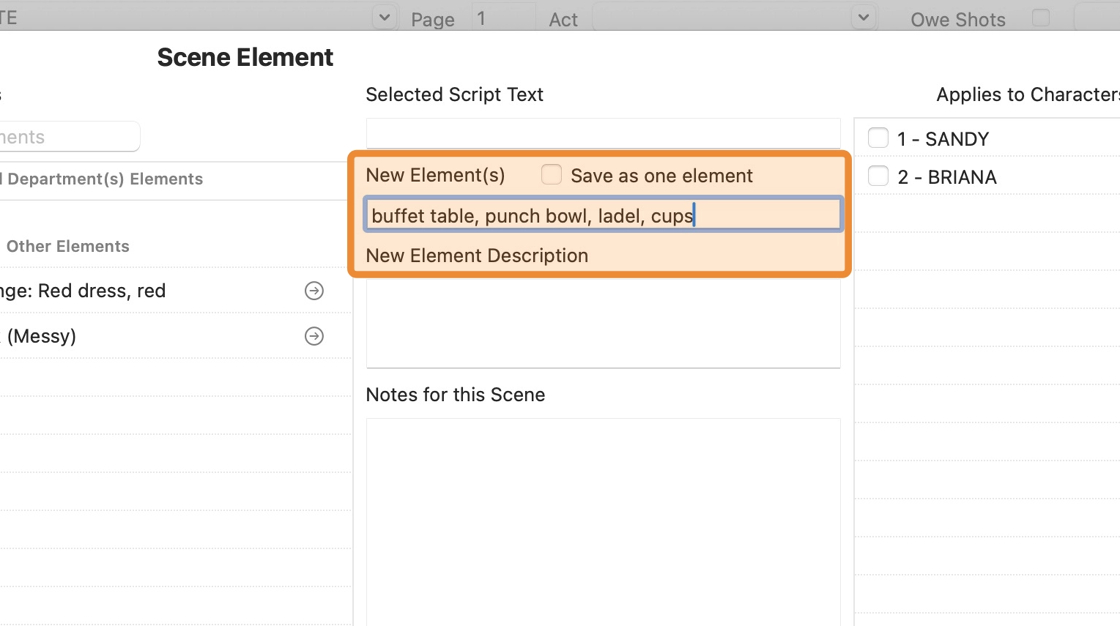Click the Act combo box field
Image resolution: width=1120 pixels, height=626 pixels.
pos(720,18)
